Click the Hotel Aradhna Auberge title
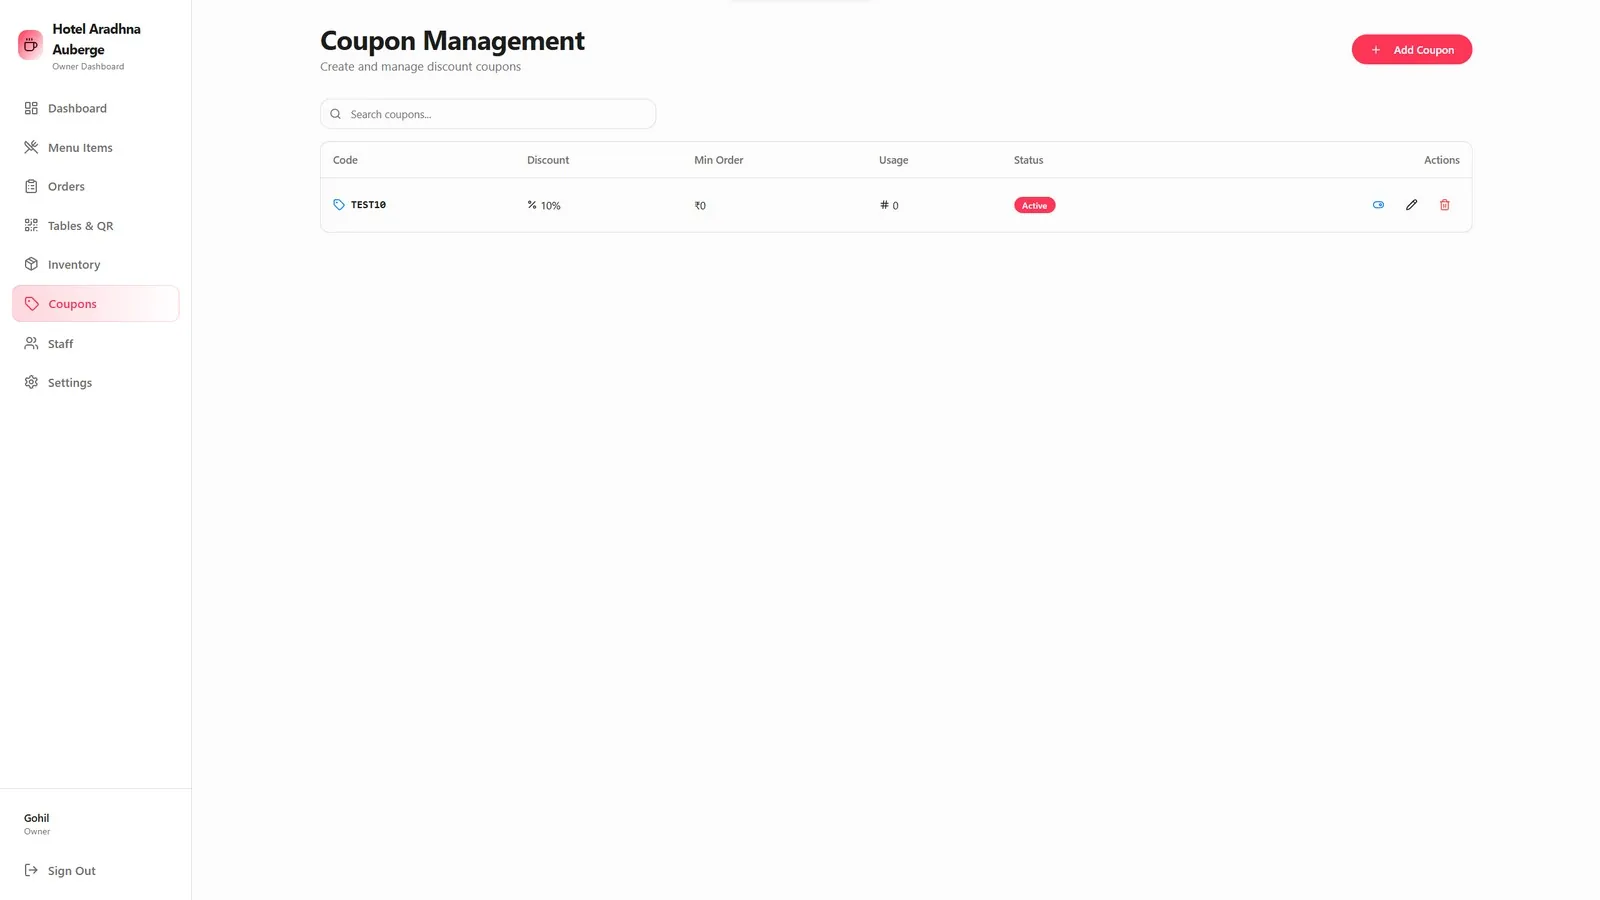The height and width of the screenshot is (900, 1600). click(x=97, y=39)
